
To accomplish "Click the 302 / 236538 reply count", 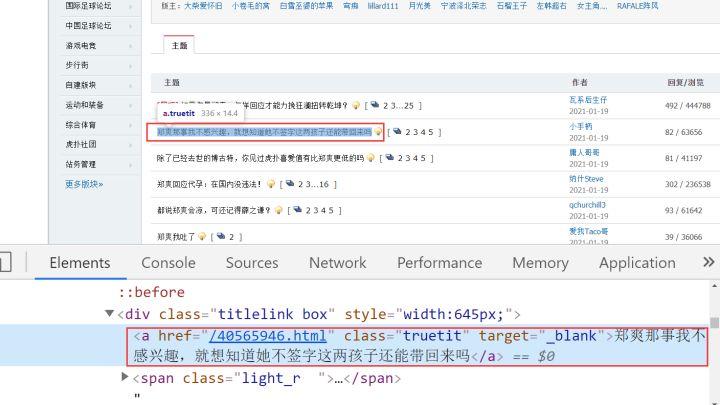I will 687,184.
